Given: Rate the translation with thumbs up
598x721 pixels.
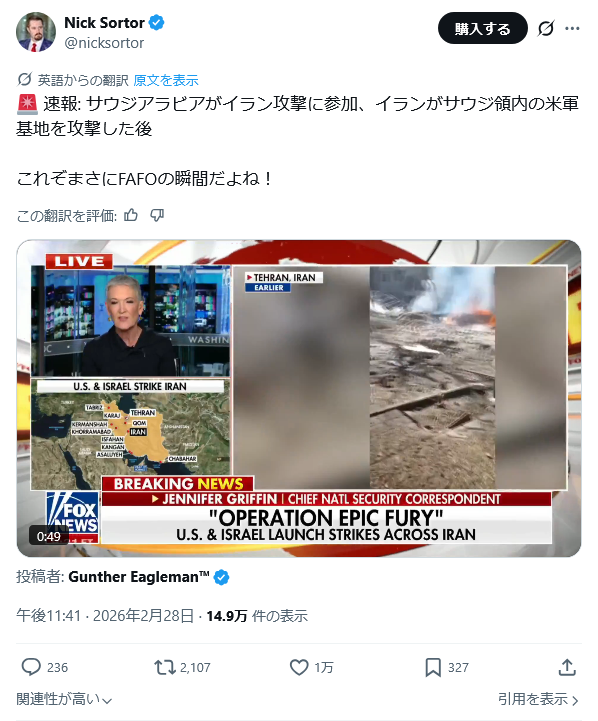Looking at the screenshot, I should pos(131,215).
